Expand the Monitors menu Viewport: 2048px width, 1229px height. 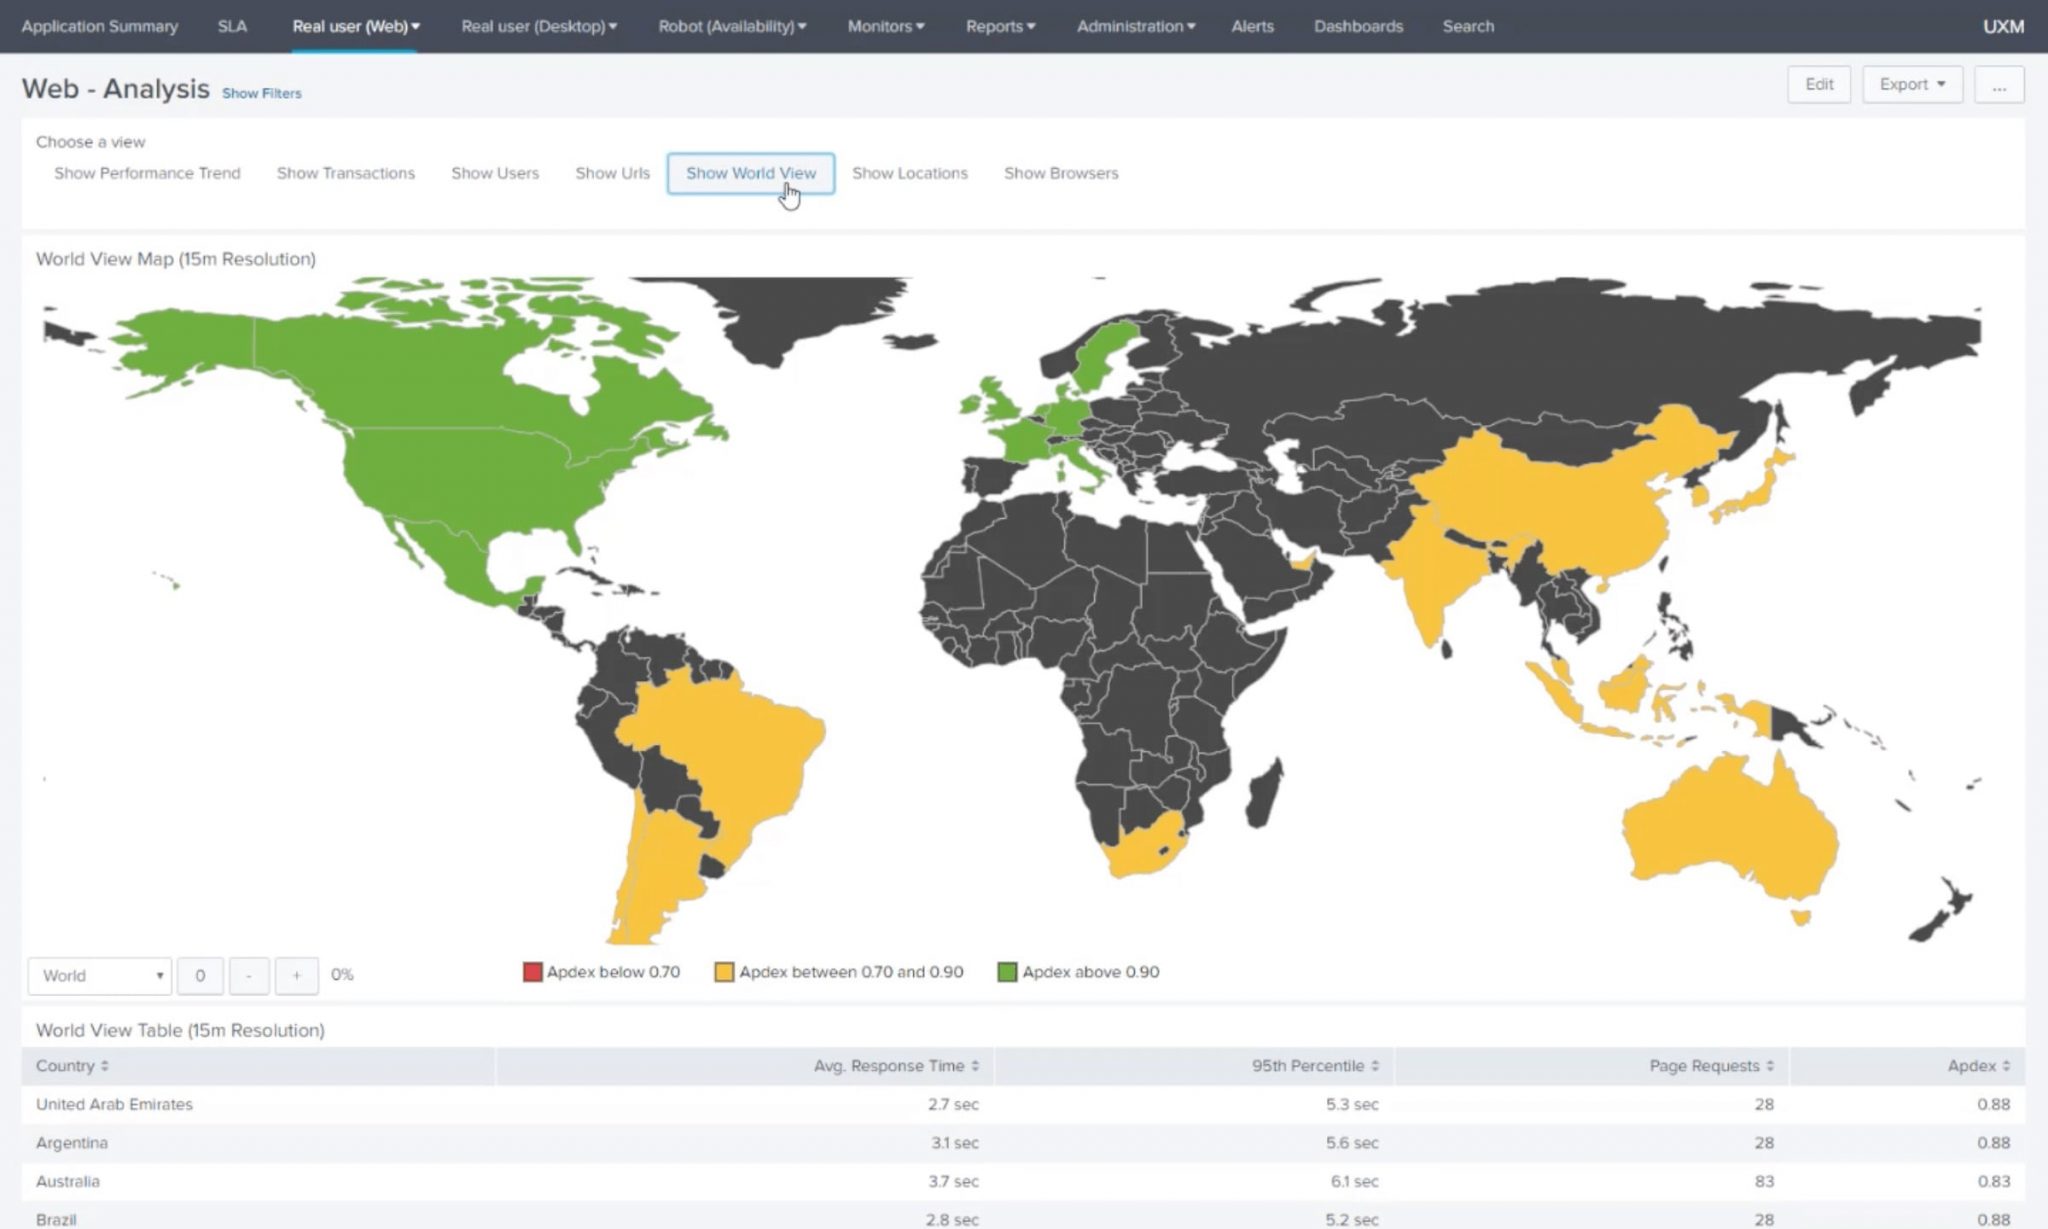[884, 27]
